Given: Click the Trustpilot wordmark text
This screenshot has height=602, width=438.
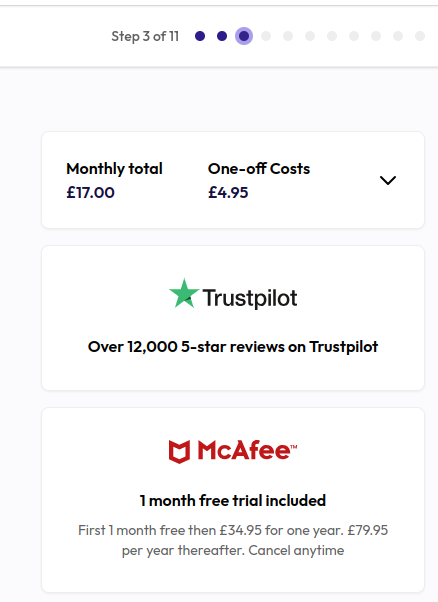Looking at the screenshot, I should click(250, 298).
